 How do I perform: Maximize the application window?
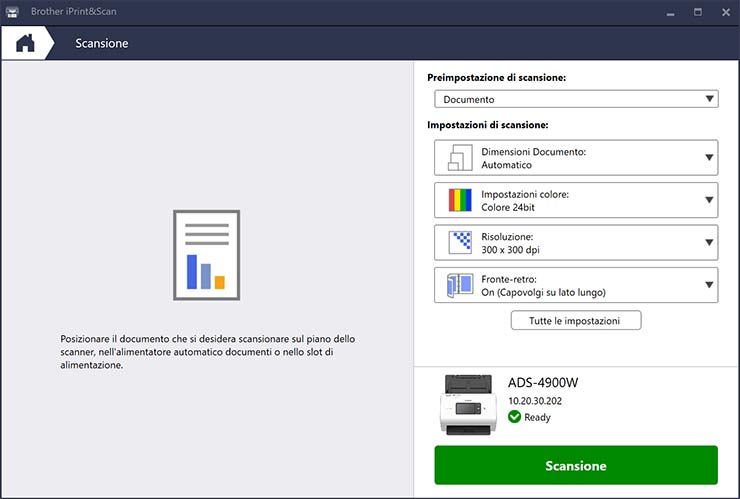tap(697, 12)
